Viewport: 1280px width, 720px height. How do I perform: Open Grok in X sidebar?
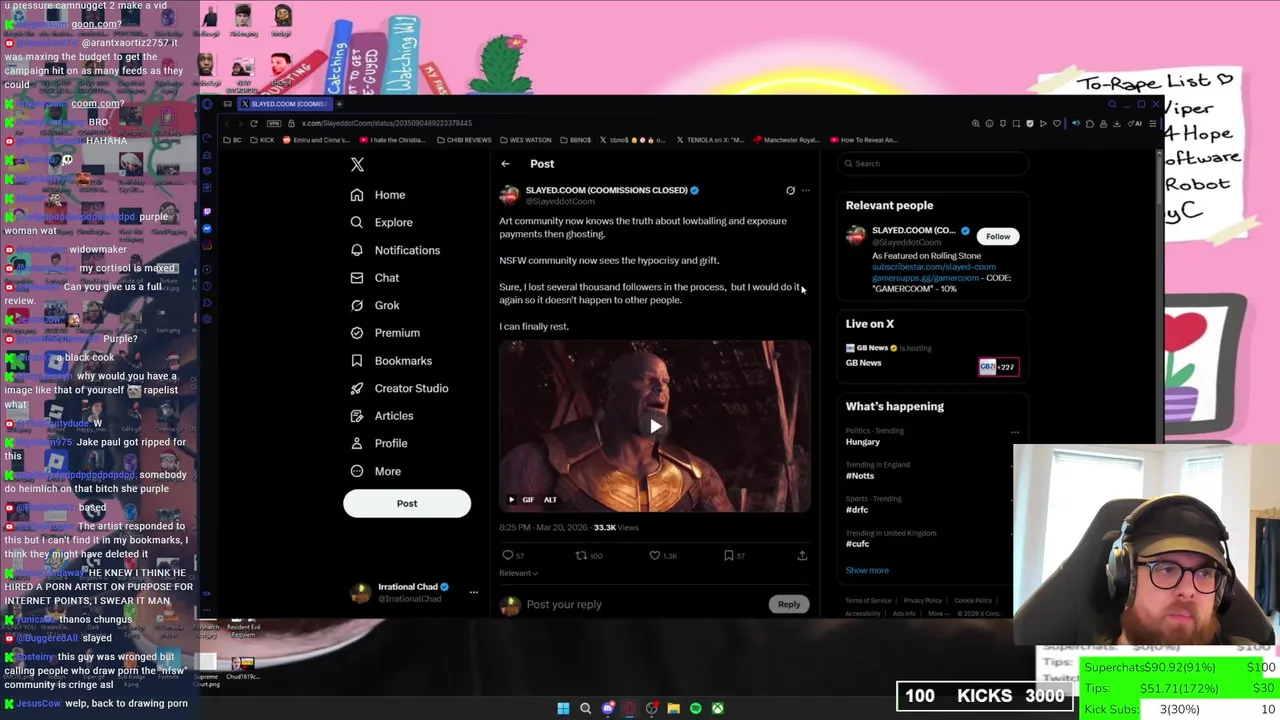pos(375,305)
